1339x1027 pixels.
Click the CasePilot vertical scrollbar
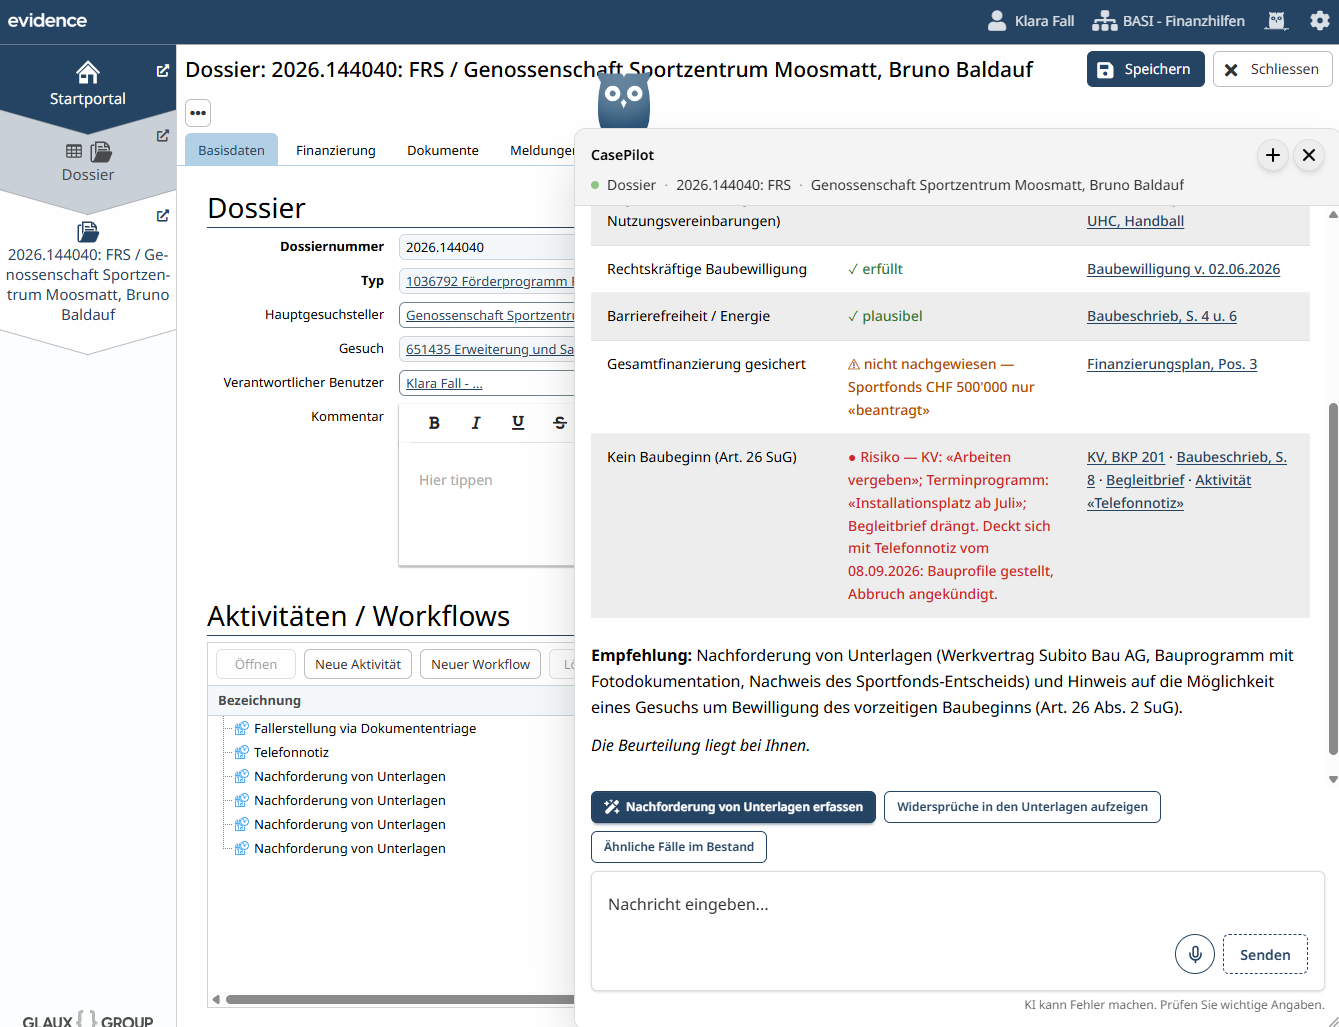click(1332, 580)
